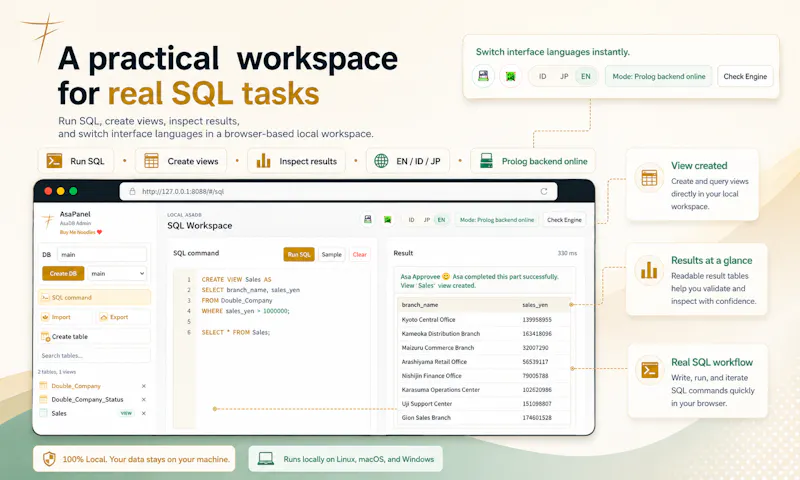Remove the Double_Company_Status table with its X

pyautogui.click(x=143, y=399)
